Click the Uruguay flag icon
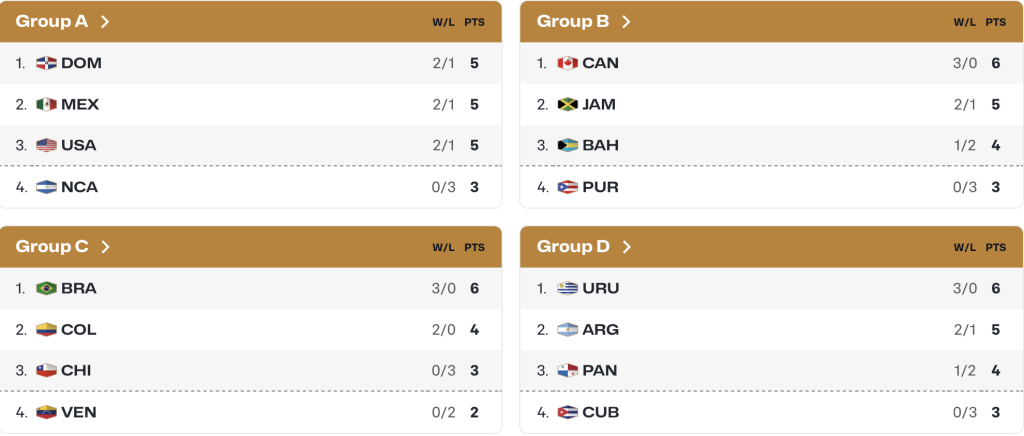The height and width of the screenshot is (436, 1024). 568,288
